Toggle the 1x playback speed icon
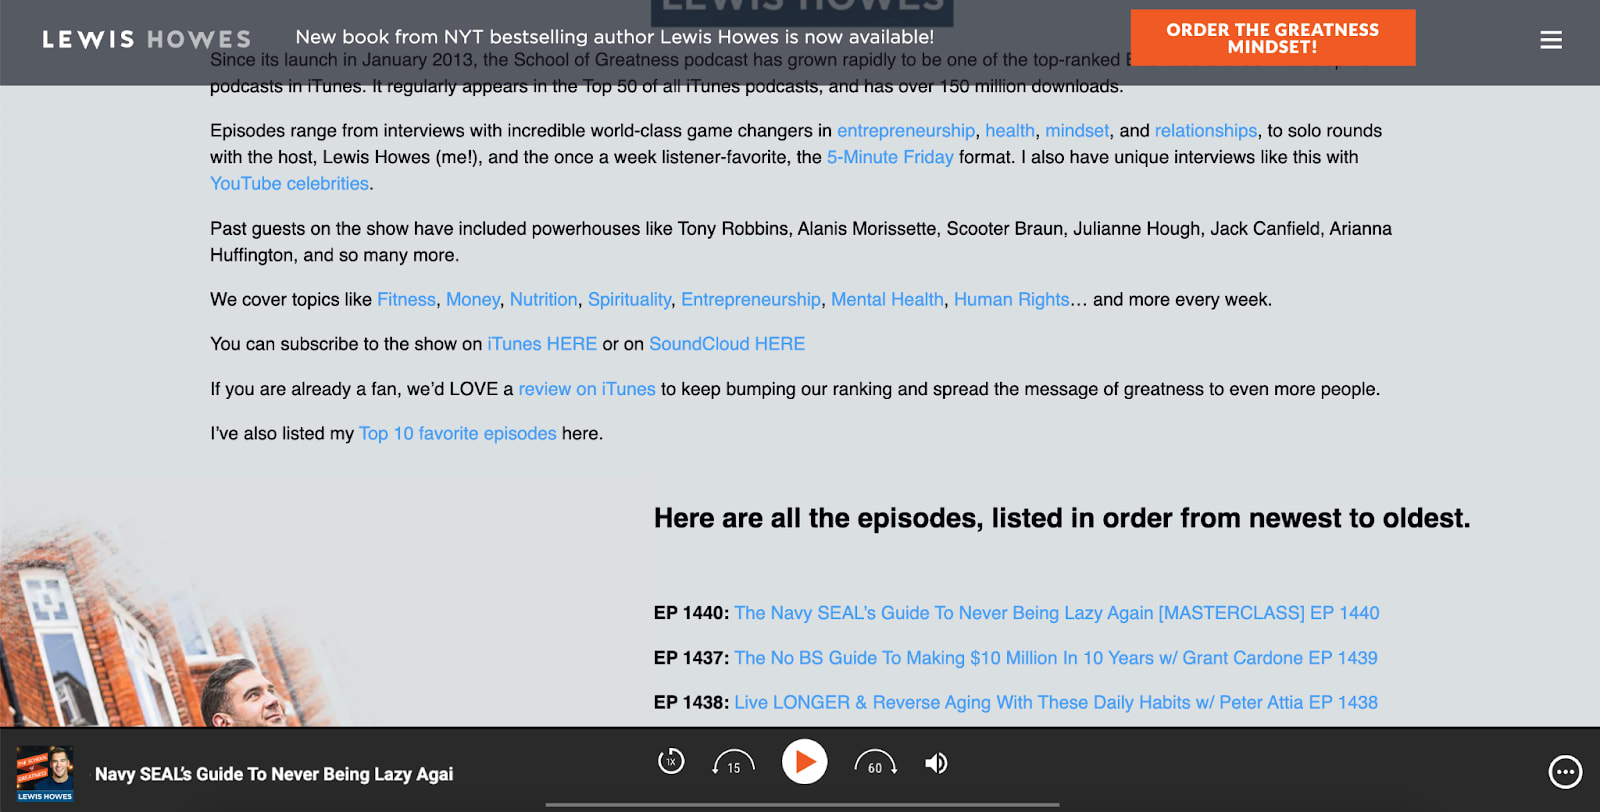The width and height of the screenshot is (1600, 812). pos(671,762)
